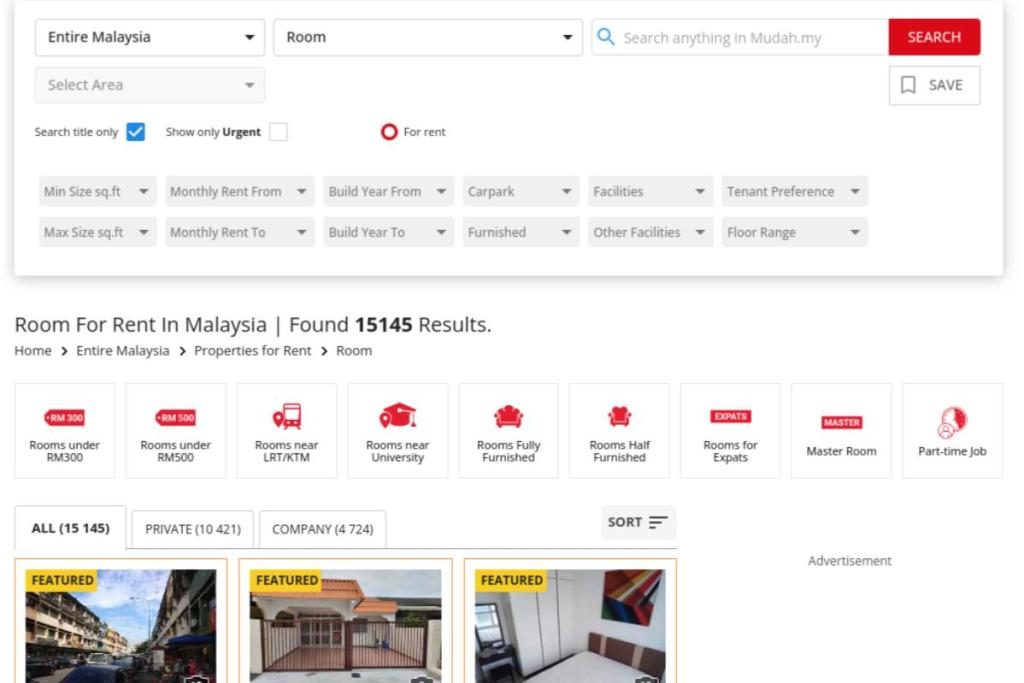Open the Select Area dropdown
This screenshot has width=1024, height=683.
click(x=148, y=85)
